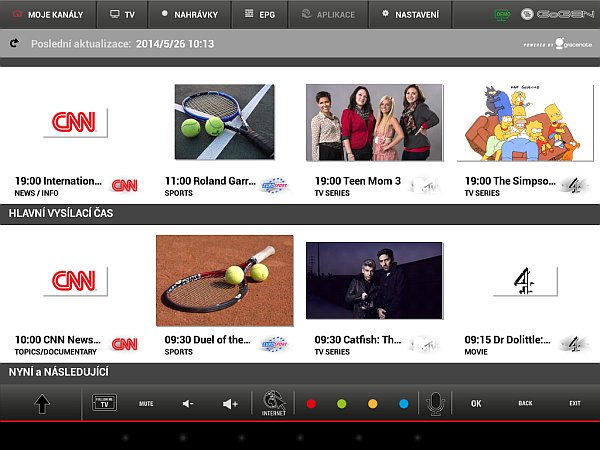
Task: Mute the TV sound
Action: tap(146, 403)
